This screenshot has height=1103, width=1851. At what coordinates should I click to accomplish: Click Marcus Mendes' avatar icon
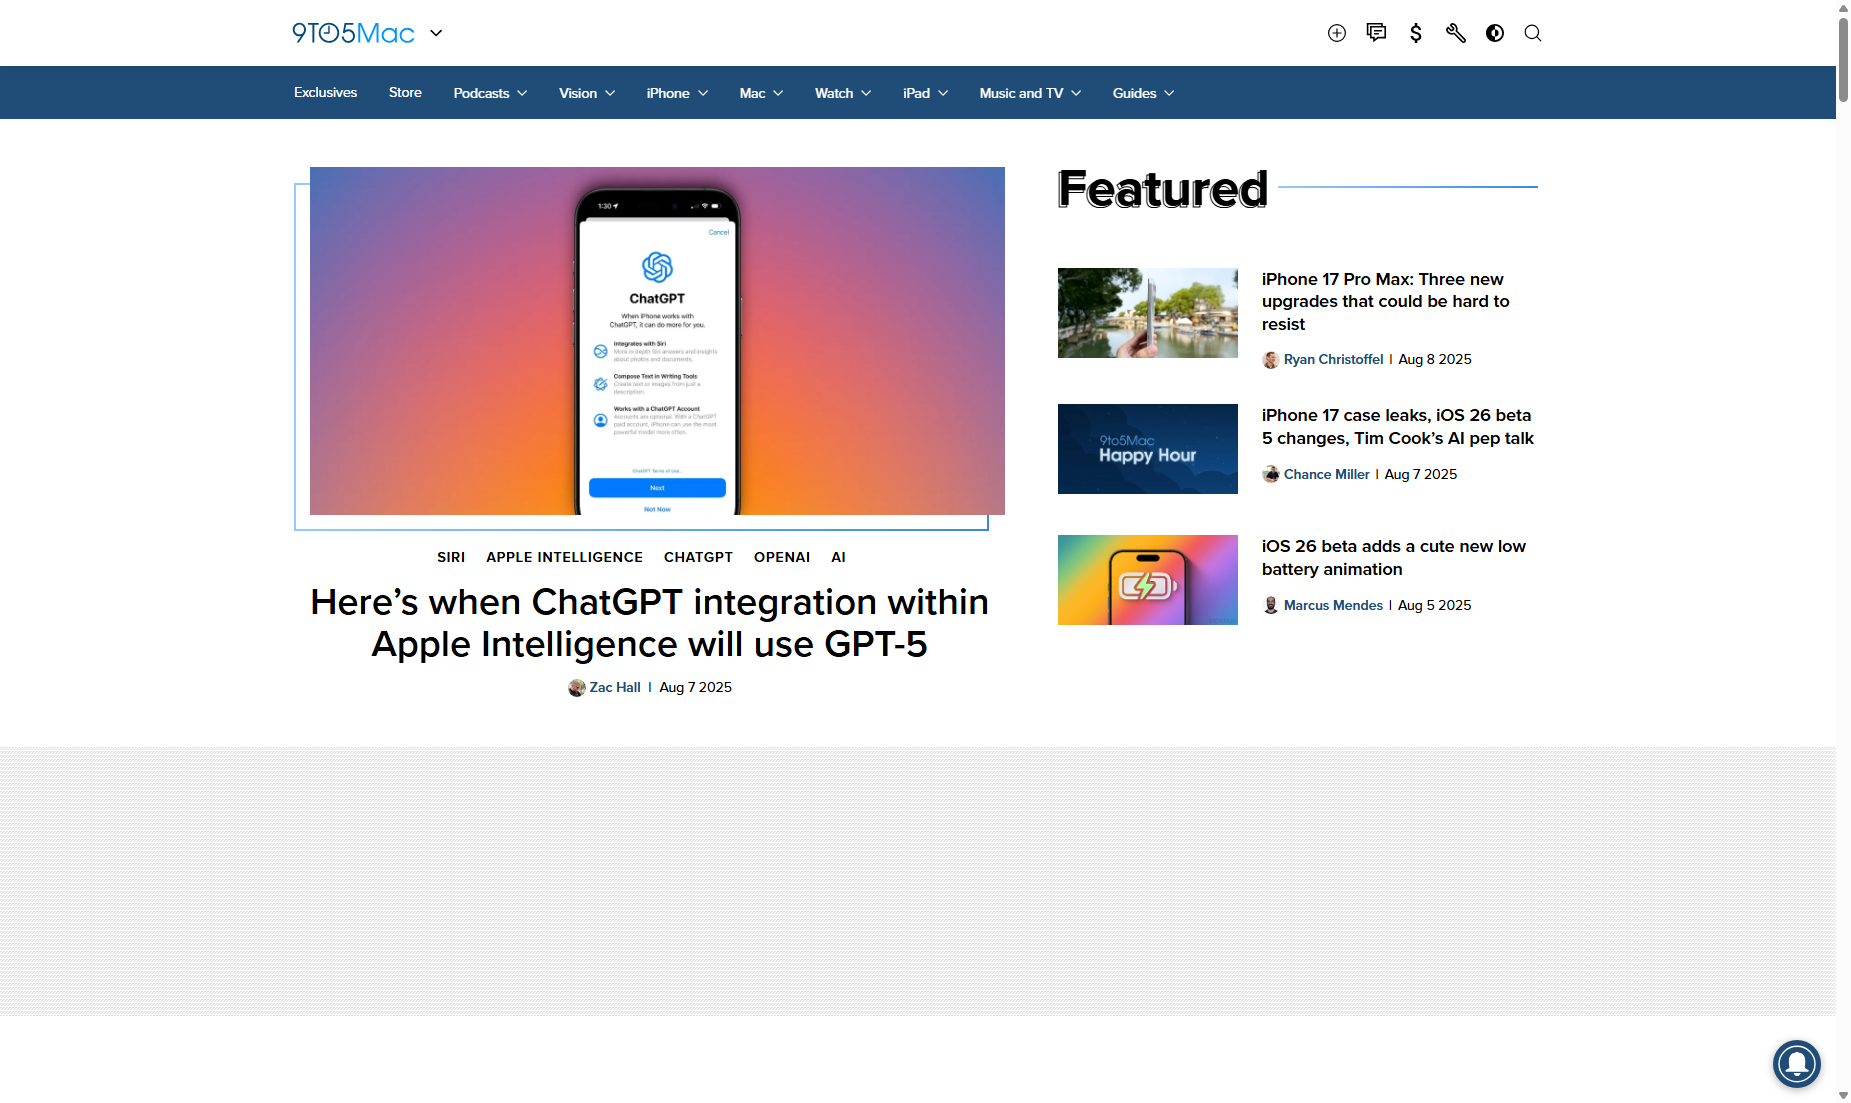1271,605
